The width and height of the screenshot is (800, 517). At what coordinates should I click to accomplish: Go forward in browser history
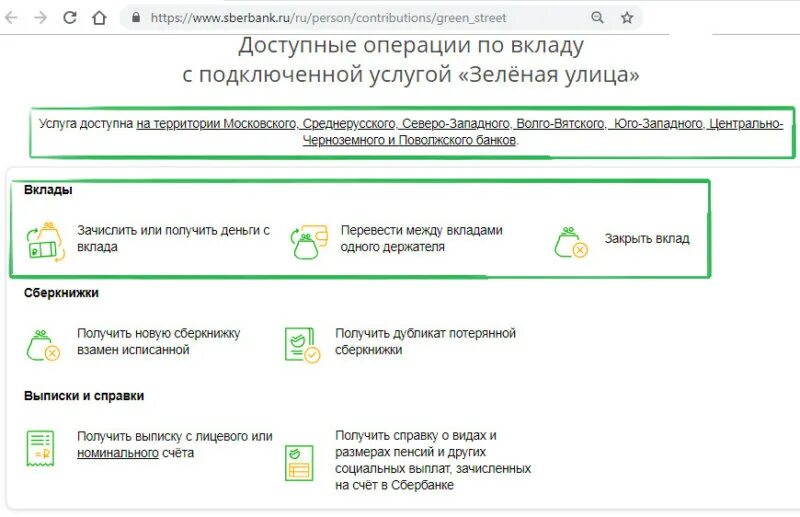[40, 18]
